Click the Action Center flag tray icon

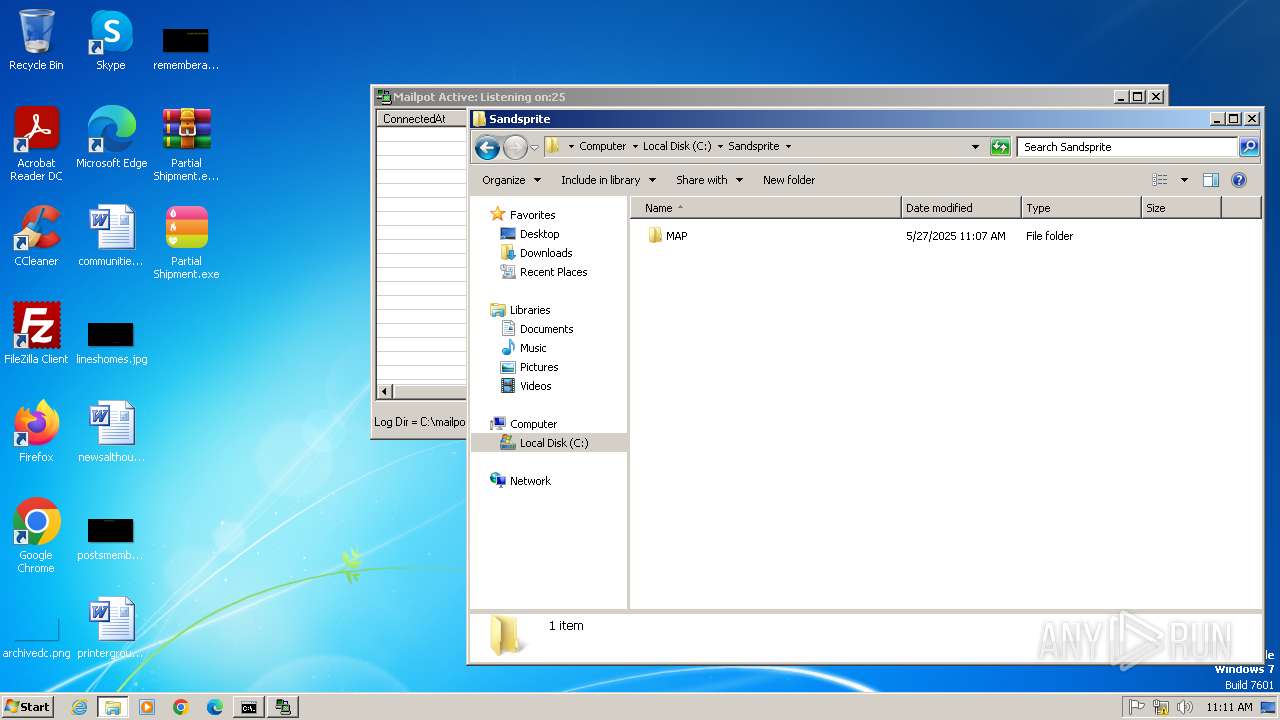pos(1137,707)
